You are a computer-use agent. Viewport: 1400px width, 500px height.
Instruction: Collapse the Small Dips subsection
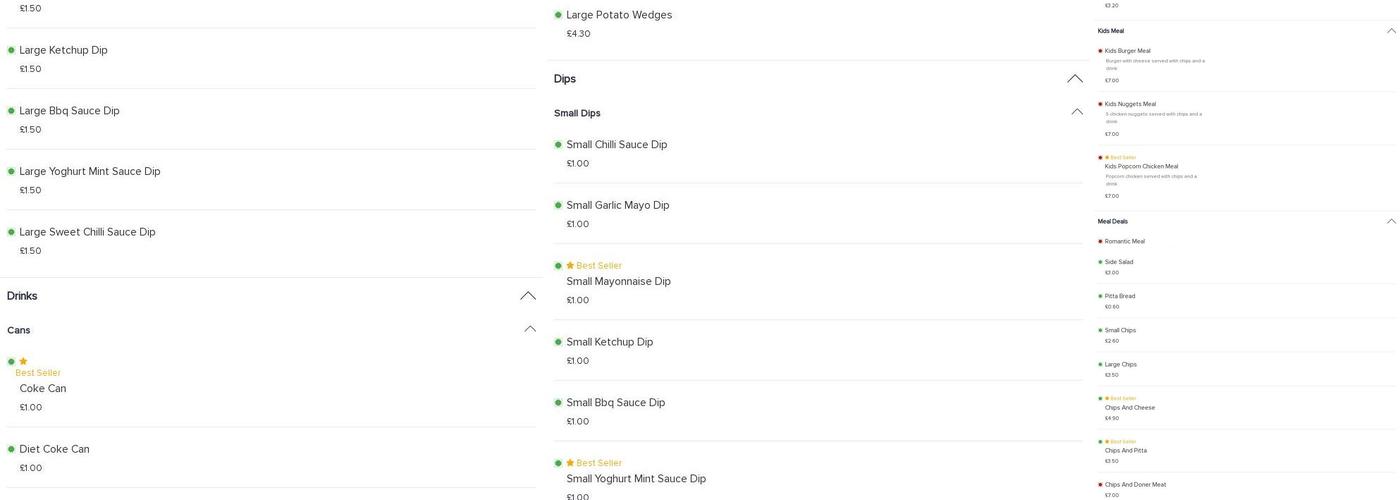1077,112
